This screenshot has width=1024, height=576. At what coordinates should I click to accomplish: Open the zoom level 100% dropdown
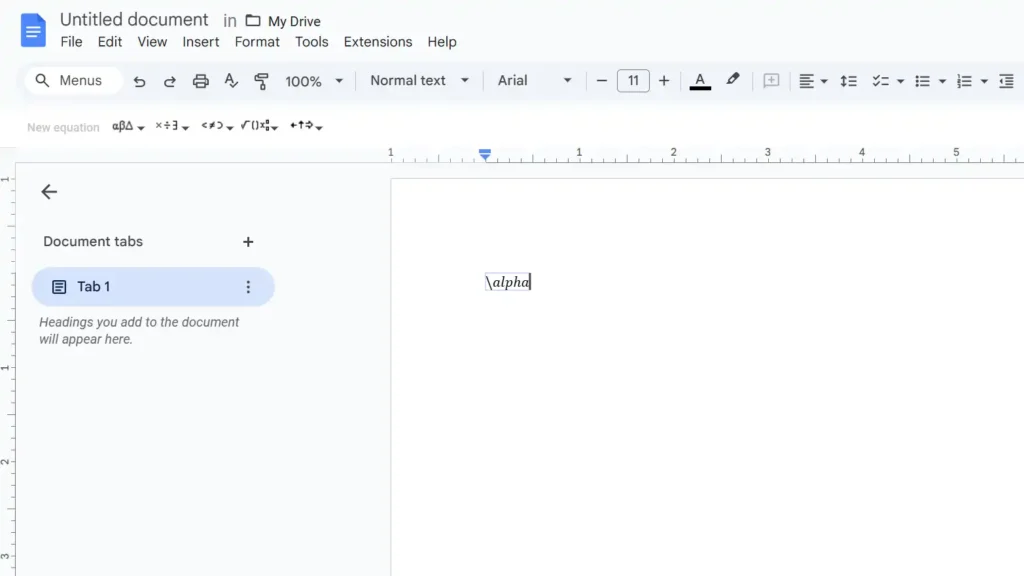(x=313, y=81)
